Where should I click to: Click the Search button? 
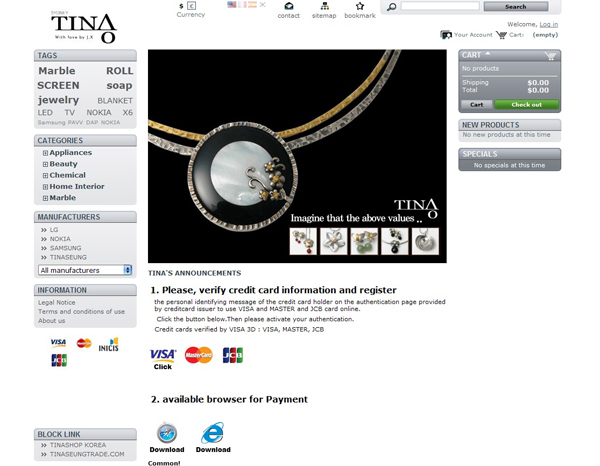(x=504, y=6)
